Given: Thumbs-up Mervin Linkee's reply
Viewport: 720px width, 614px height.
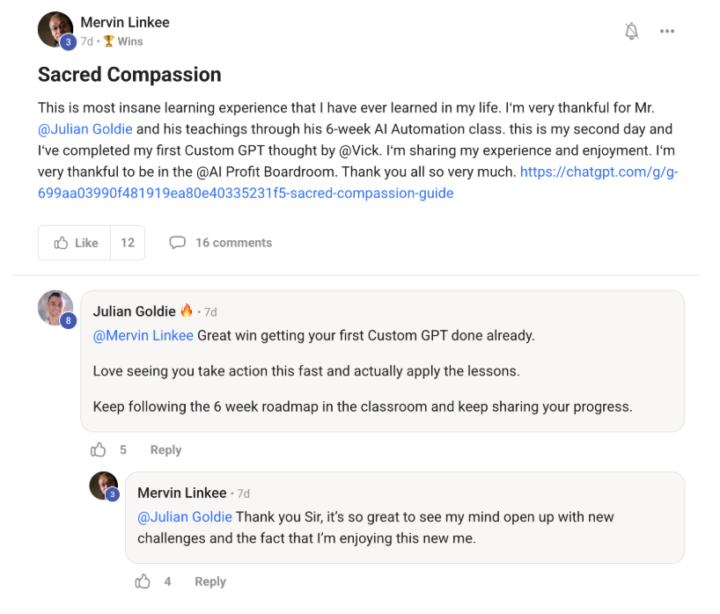Looking at the screenshot, I should point(143,581).
